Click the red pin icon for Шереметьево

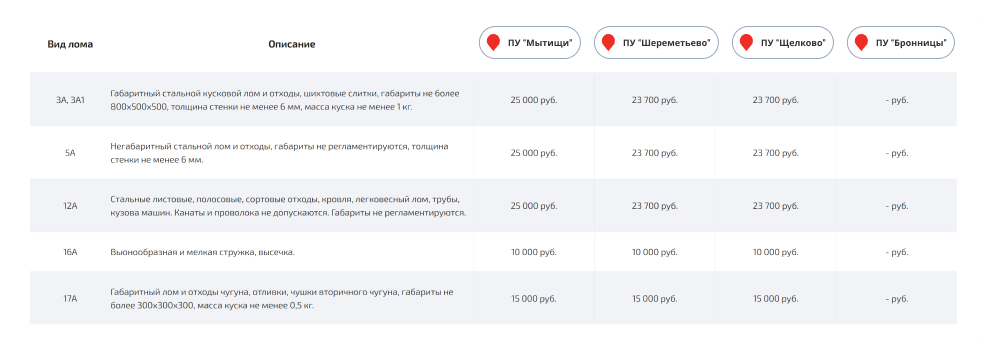tap(608, 43)
